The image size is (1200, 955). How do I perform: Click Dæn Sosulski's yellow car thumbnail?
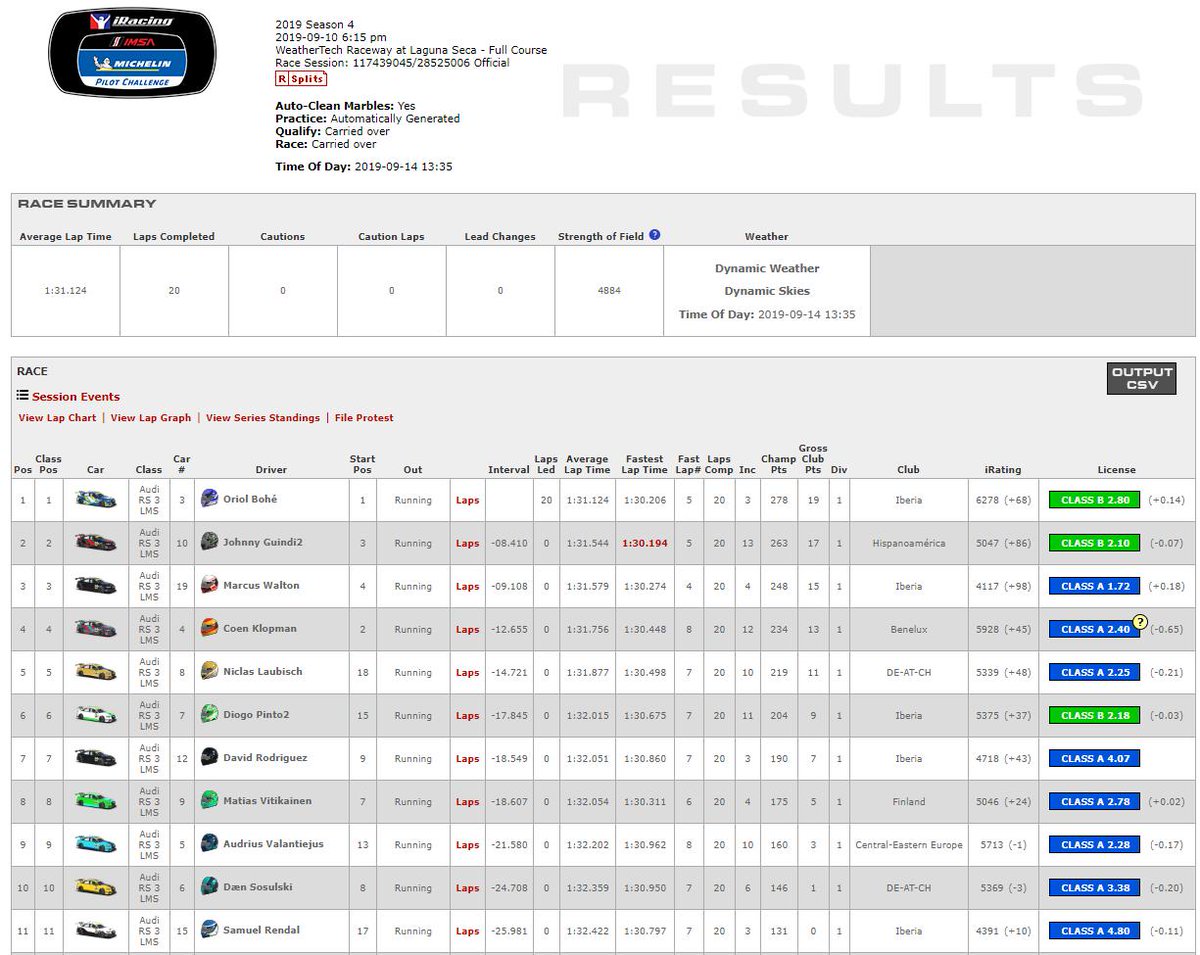point(96,886)
